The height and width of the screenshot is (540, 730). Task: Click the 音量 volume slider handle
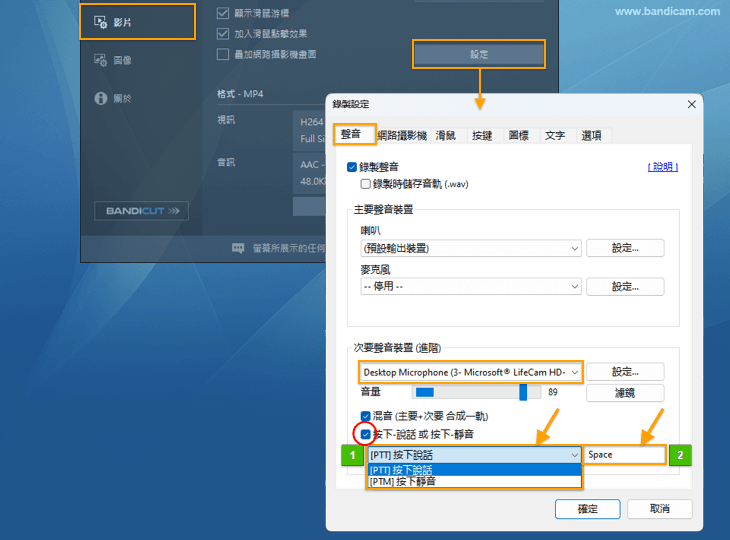tap(523, 392)
